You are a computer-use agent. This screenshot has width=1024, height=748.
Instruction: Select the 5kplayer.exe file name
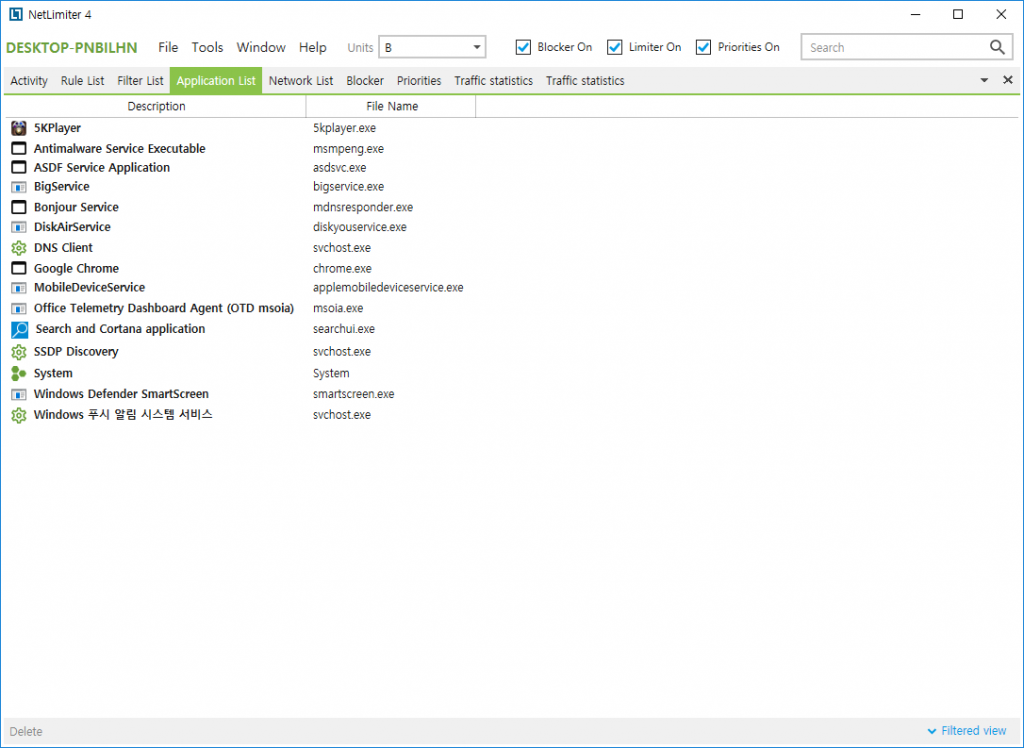click(x=344, y=128)
